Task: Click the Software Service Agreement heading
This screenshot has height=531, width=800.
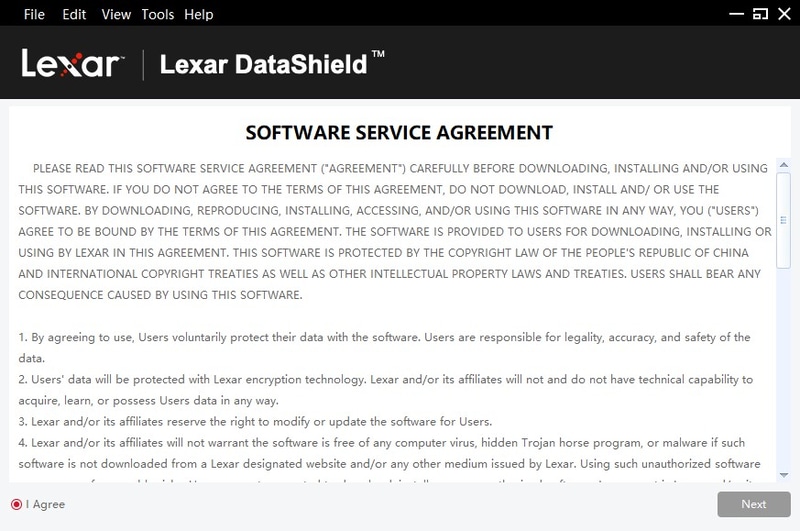Action: pos(399,133)
